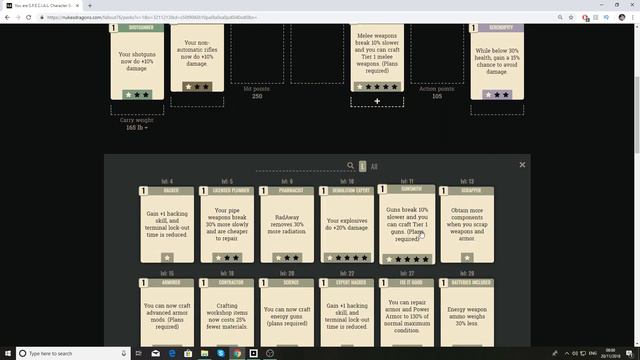
Task: Open a new browser tab
Action: [x=90, y=6]
